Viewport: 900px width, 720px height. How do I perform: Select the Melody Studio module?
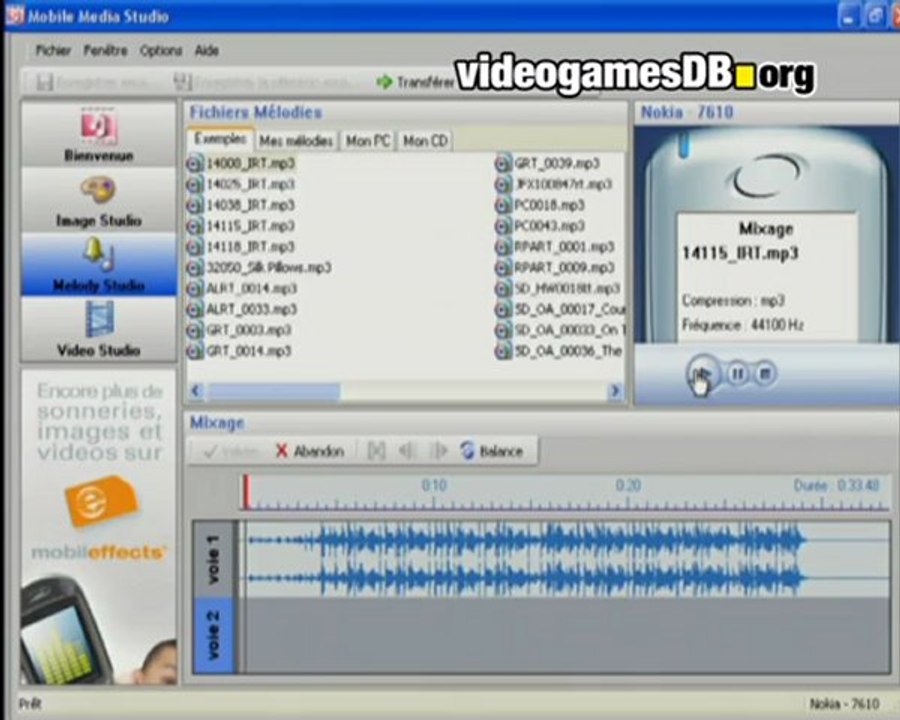tap(99, 265)
